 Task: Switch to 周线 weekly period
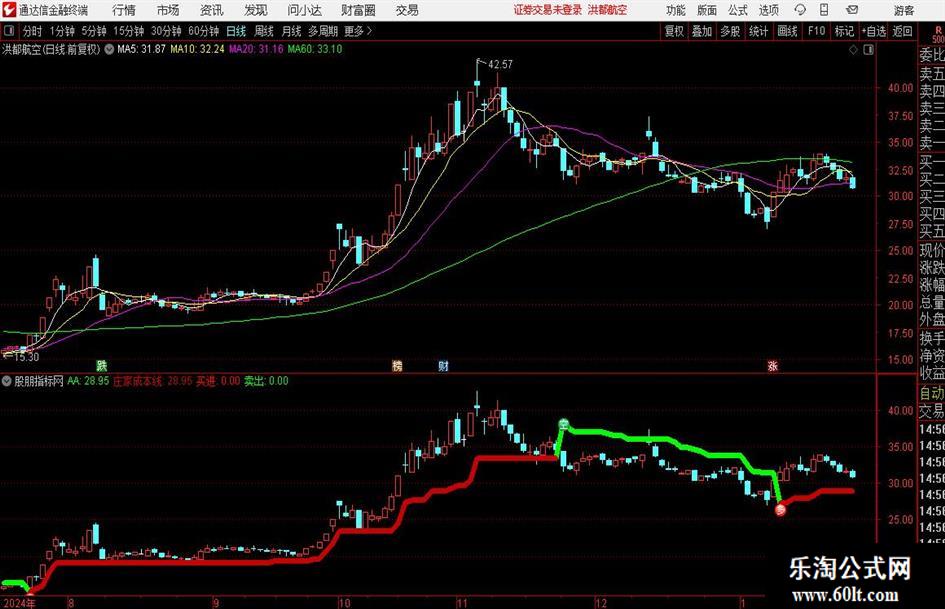click(264, 31)
